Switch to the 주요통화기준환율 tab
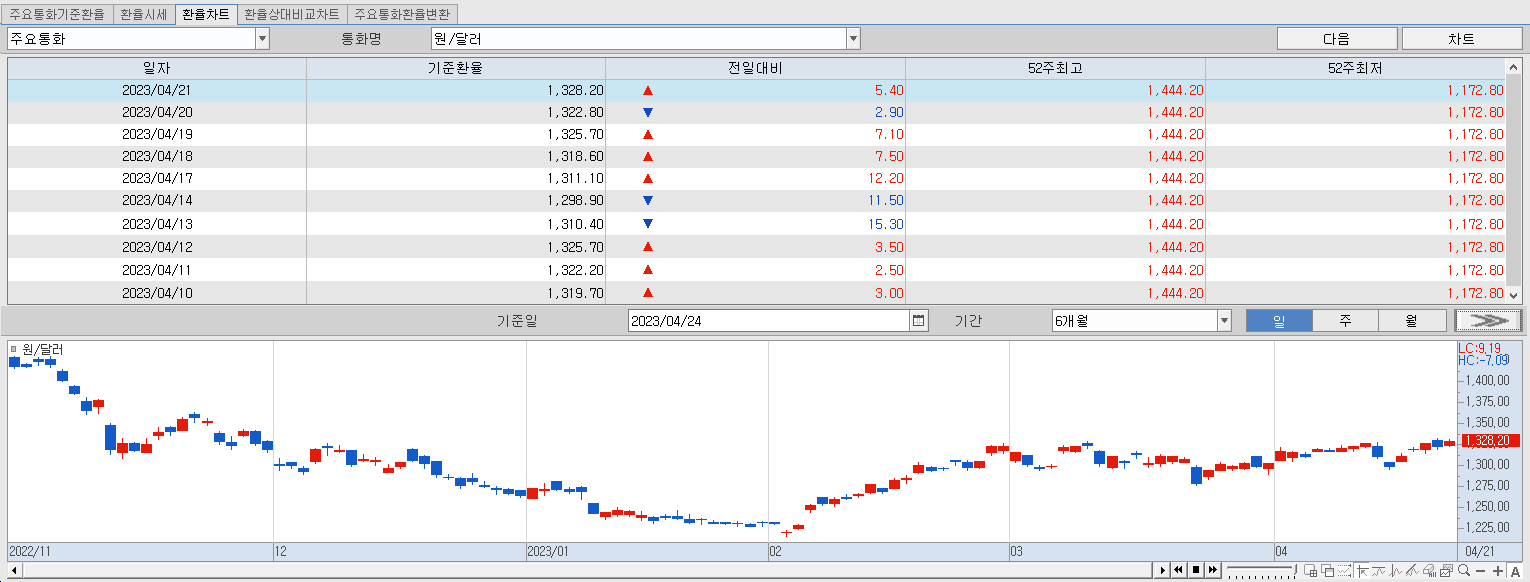1530x582 pixels. point(56,14)
